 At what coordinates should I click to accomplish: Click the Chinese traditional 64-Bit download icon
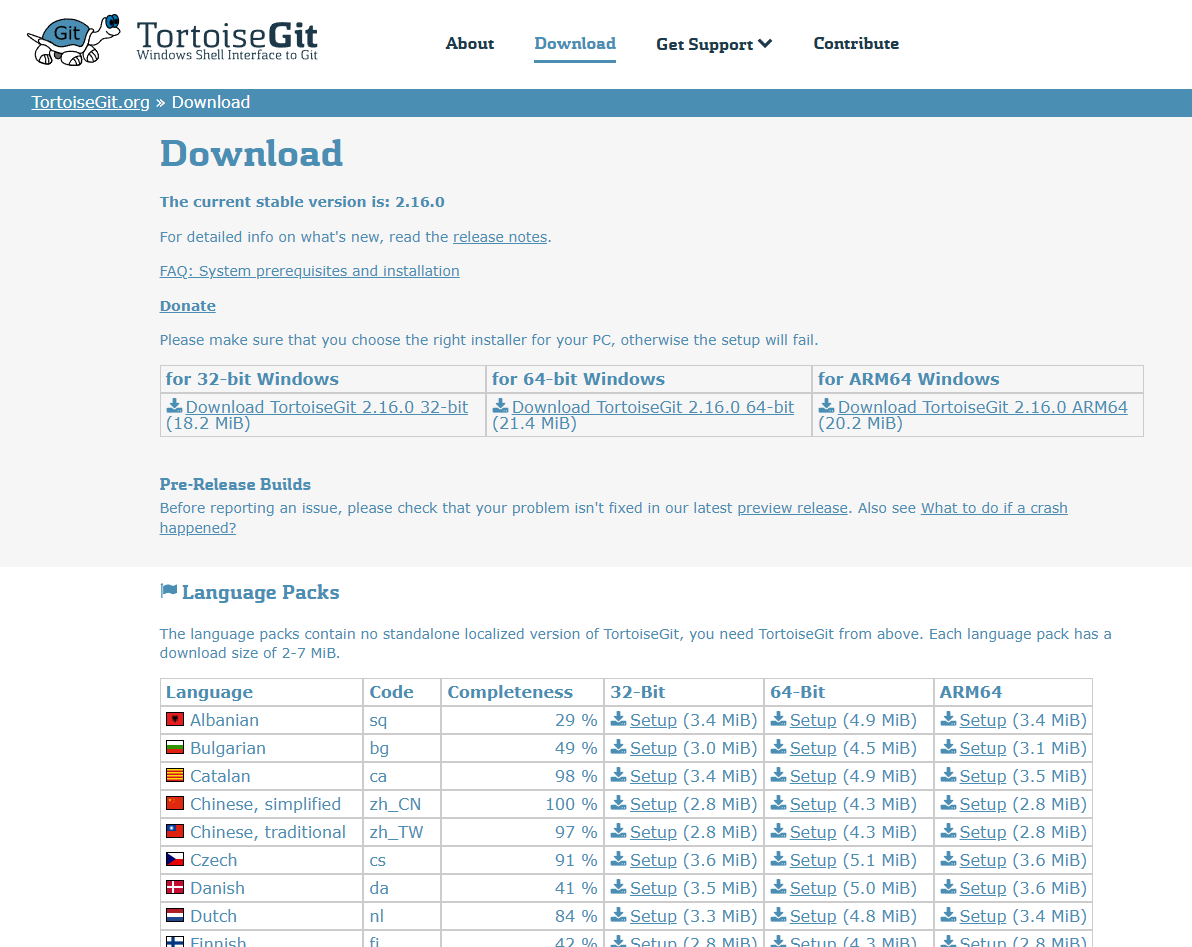click(x=778, y=831)
